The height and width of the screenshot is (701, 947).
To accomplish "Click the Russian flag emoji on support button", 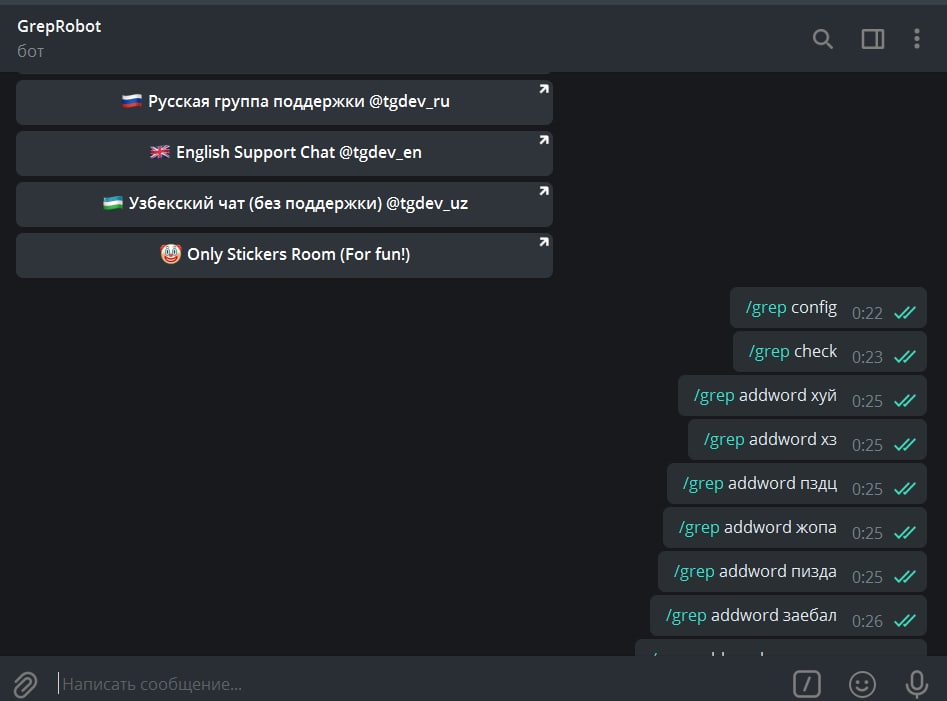I will click(x=132, y=101).
